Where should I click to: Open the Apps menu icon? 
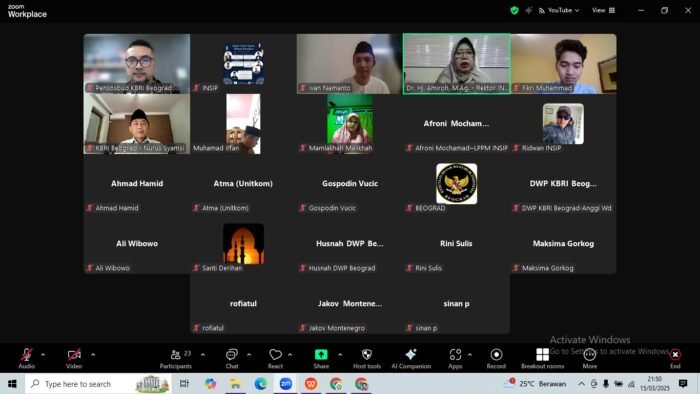[x=455, y=354]
